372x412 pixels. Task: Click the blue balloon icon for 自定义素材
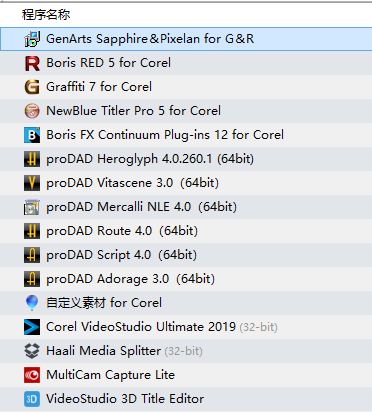tap(32, 303)
